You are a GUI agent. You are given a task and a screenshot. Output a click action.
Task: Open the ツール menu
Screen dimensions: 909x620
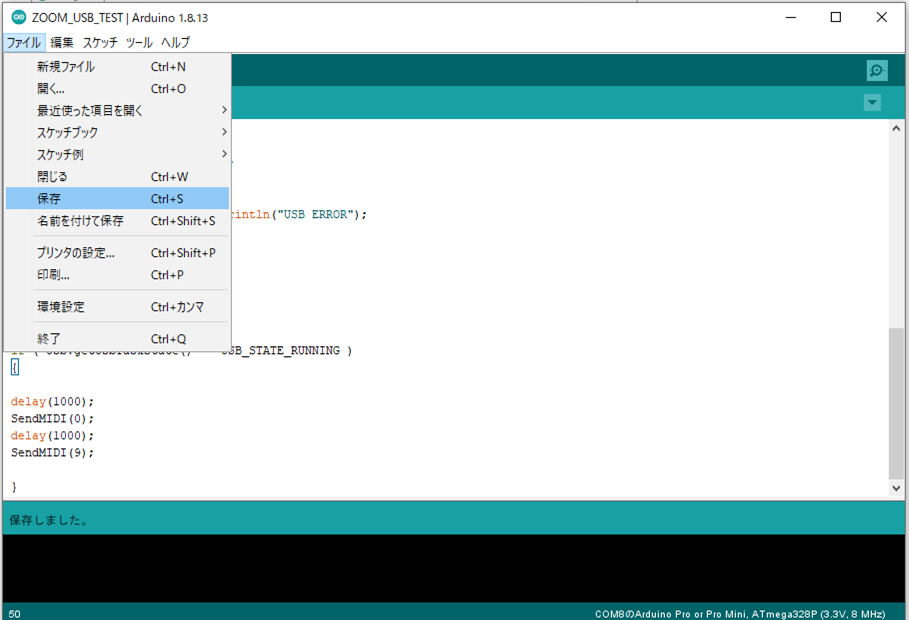pos(139,42)
